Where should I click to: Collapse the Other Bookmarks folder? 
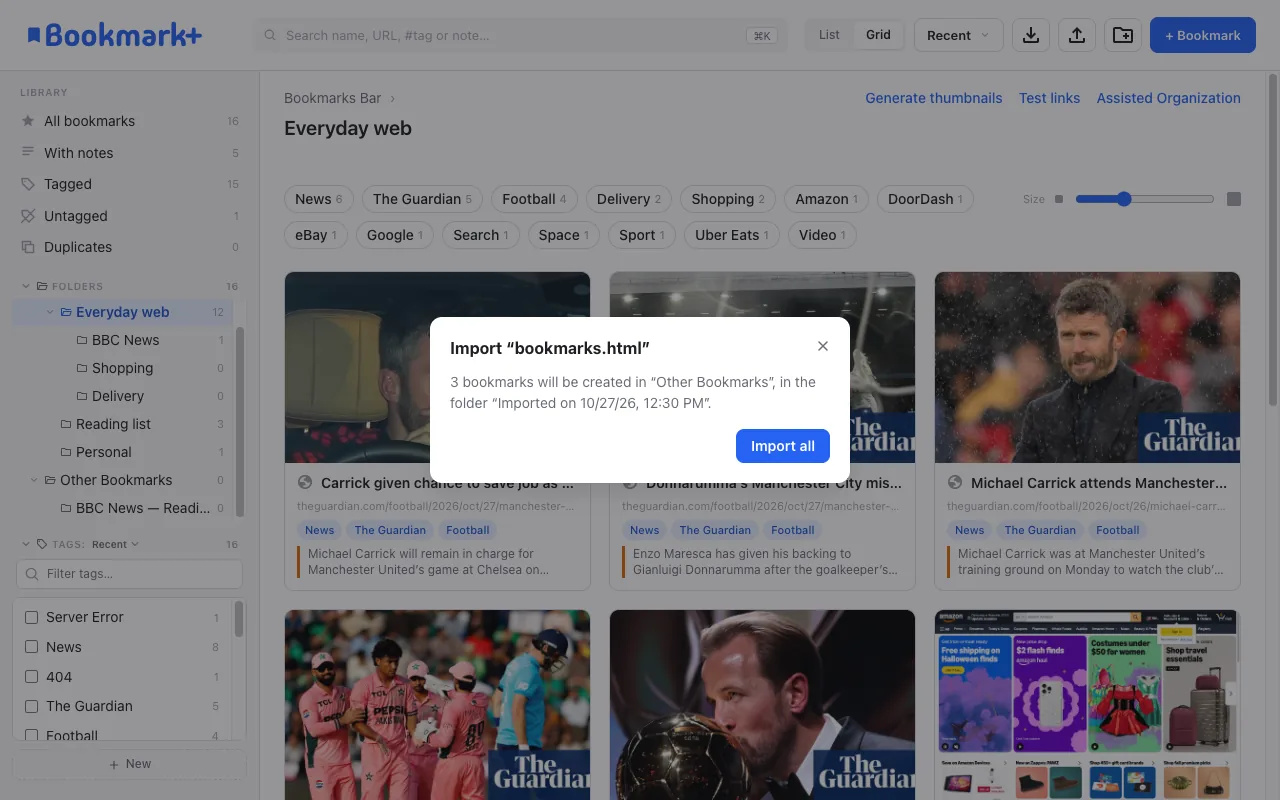(x=34, y=480)
